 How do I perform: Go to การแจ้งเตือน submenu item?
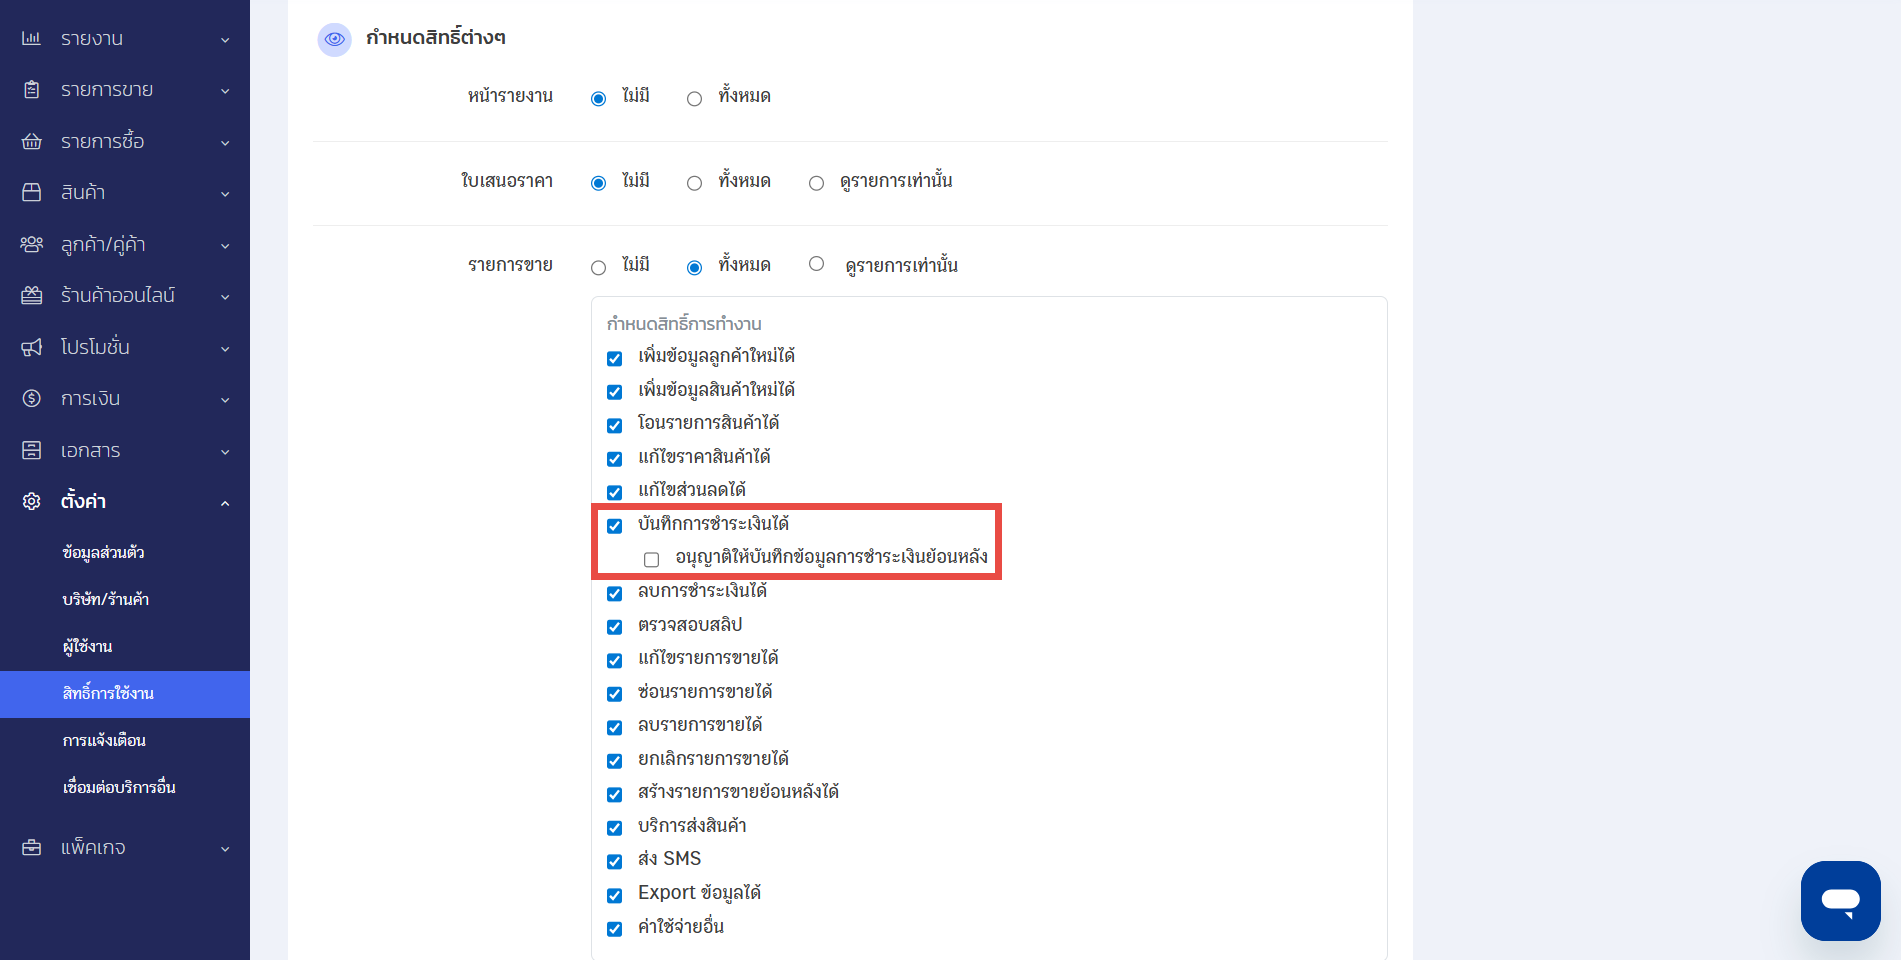click(x=104, y=740)
